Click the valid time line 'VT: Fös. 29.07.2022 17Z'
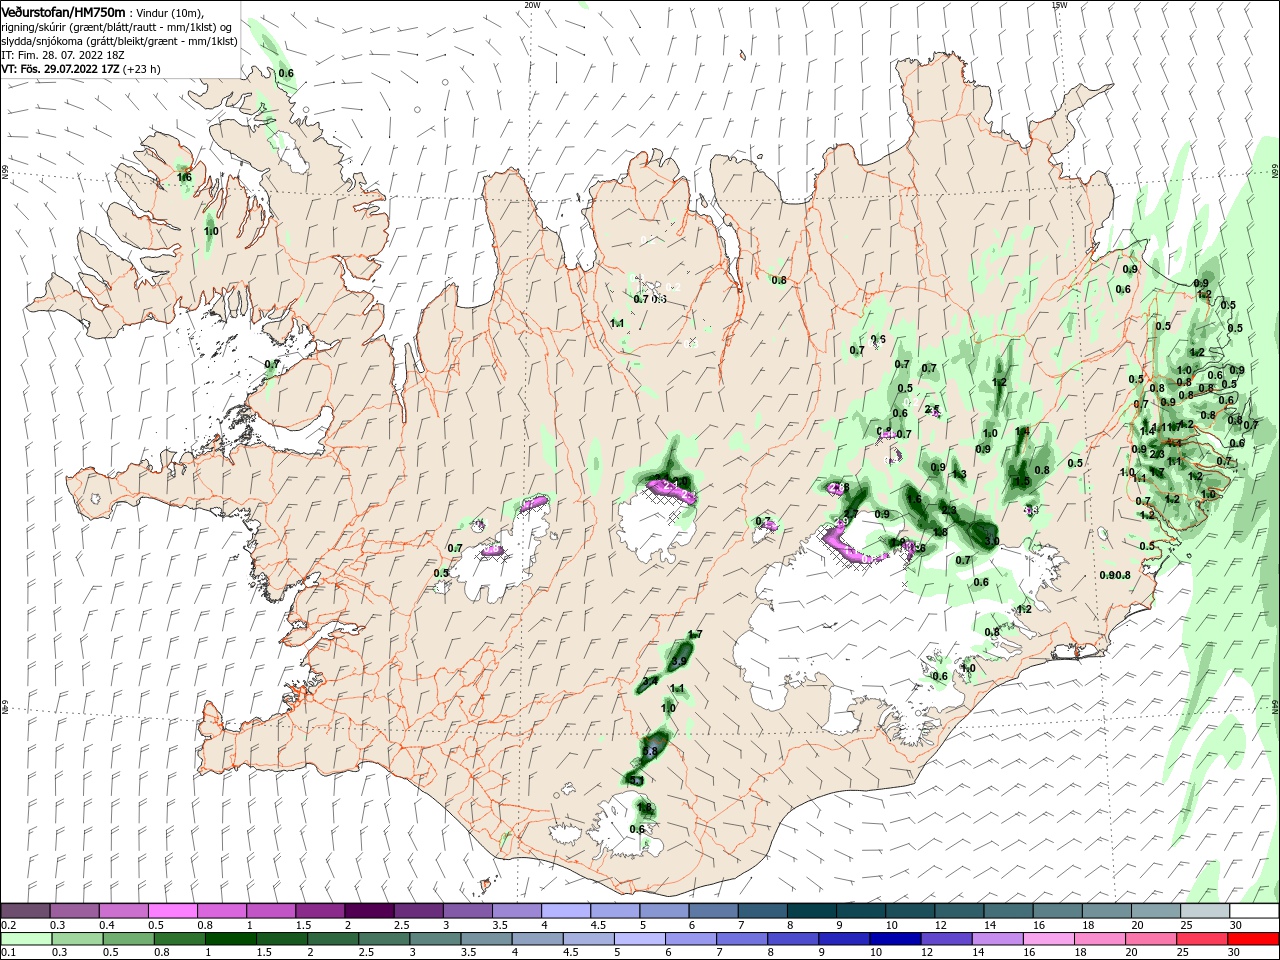The width and height of the screenshot is (1280, 960). tap(60, 69)
